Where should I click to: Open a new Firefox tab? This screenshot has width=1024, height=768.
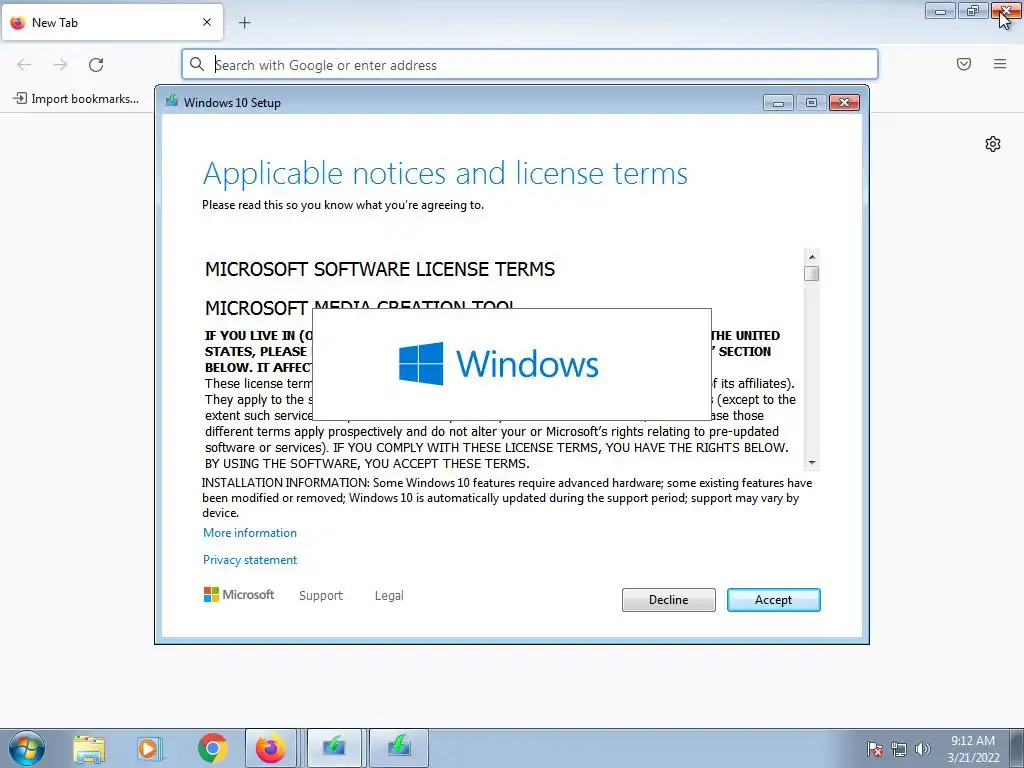[x=244, y=23]
